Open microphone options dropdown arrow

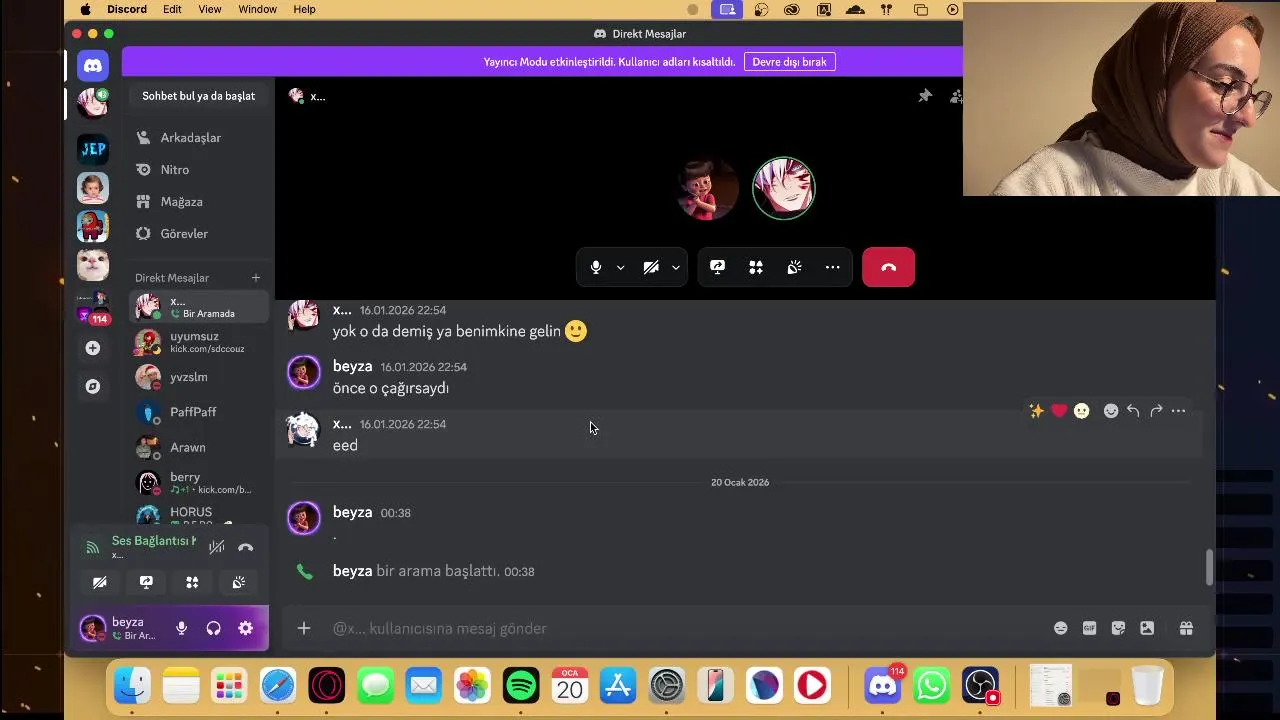[621, 267]
